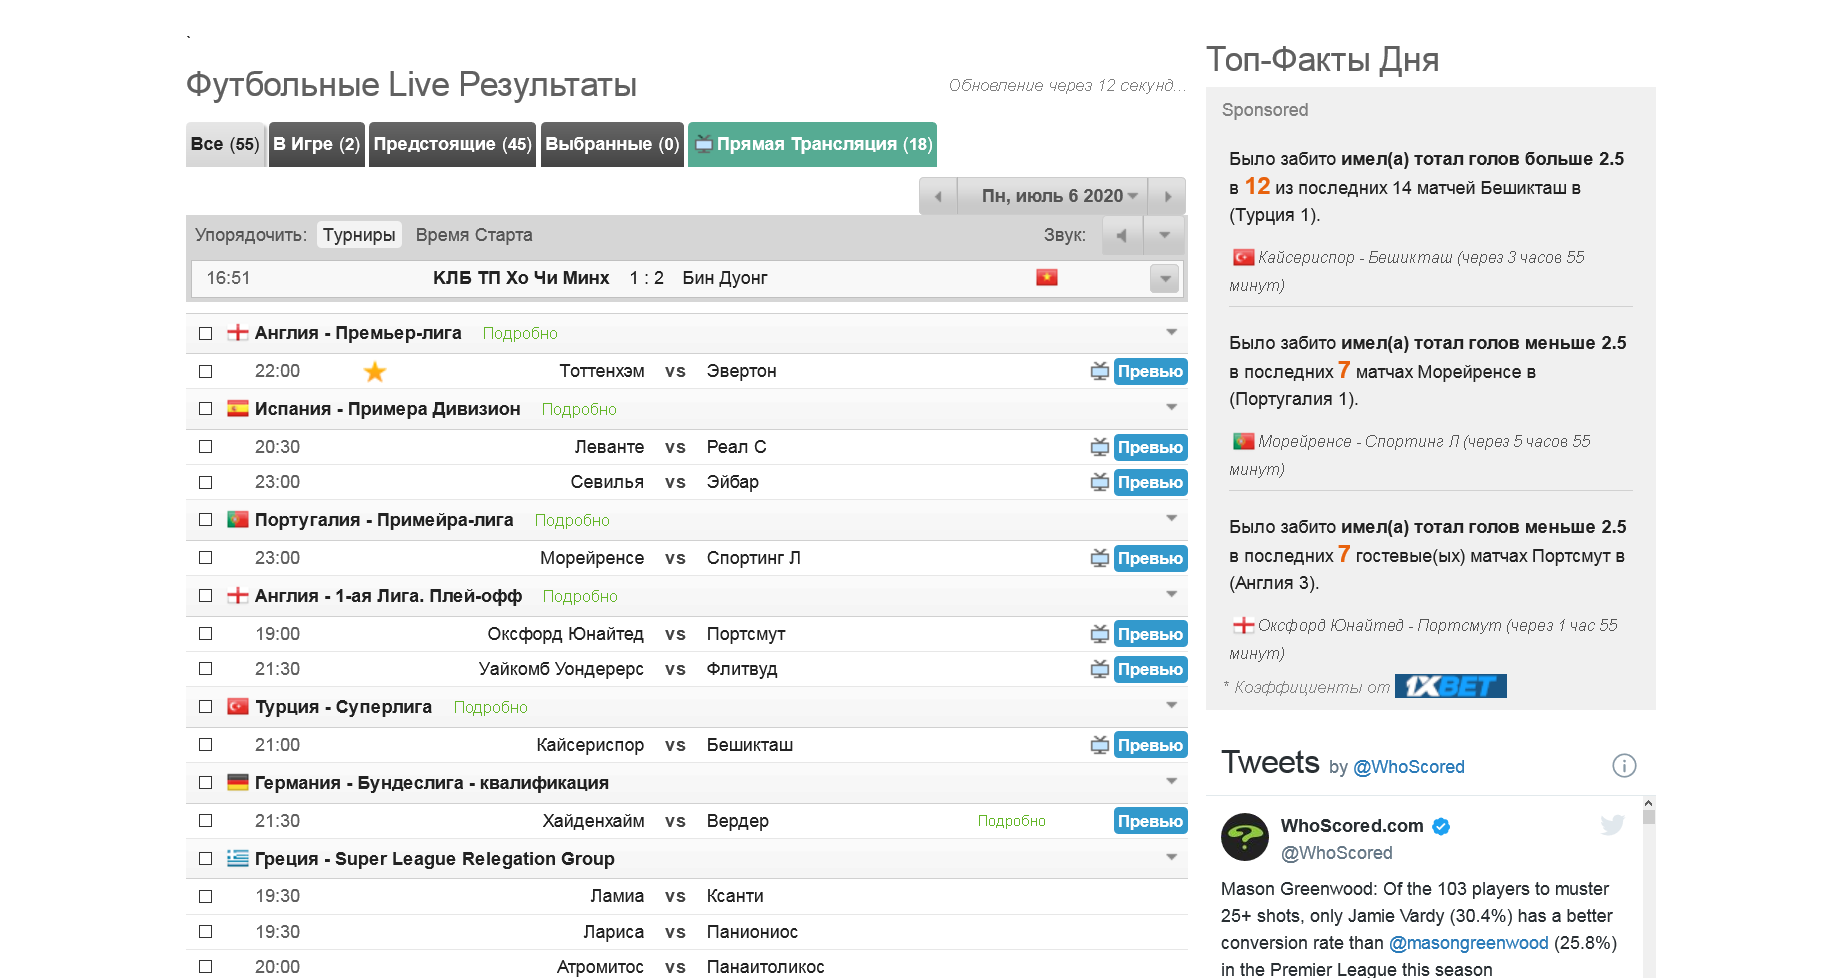Tick checkbox for Хайденхайм vs Вердер
The width and height of the screenshot is (1842, 978).
click(x=206, y=821)
